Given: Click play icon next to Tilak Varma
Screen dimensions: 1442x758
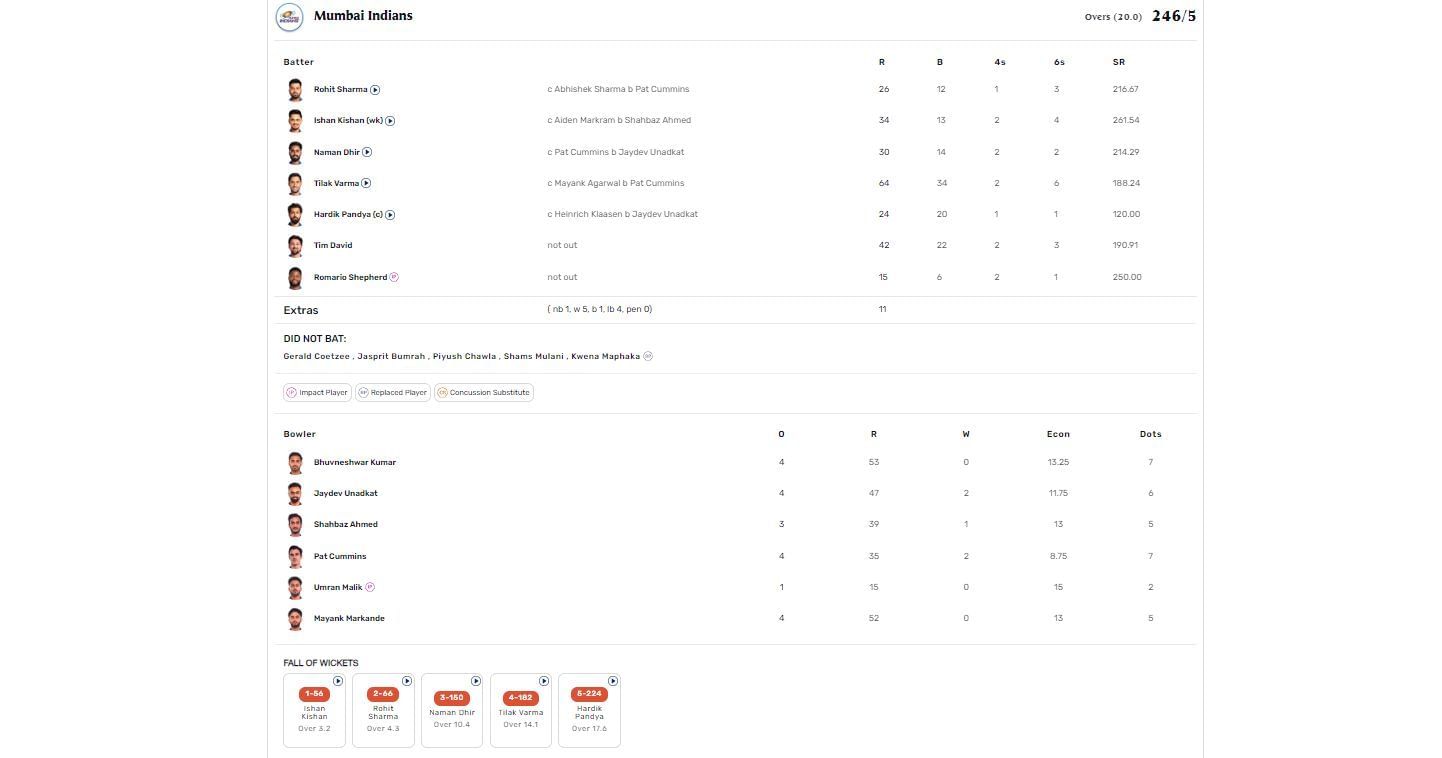Looking at the screenshot, I should click(366, 183).
